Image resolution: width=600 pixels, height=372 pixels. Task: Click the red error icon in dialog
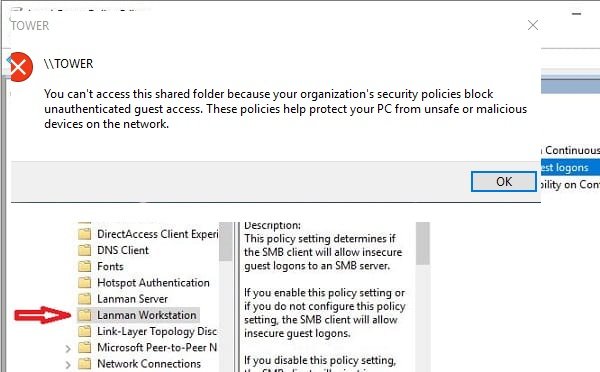(x=20, y=67)
